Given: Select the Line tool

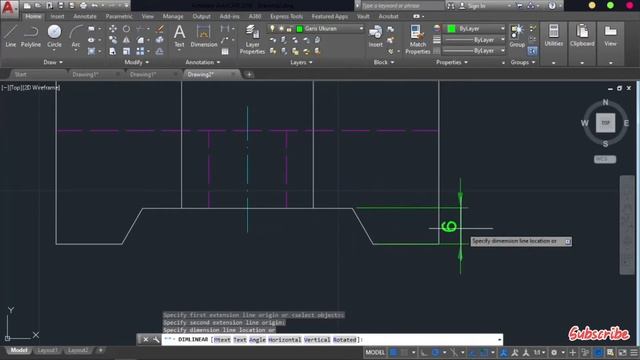Looking at the screenshot, I should (11, 36).
